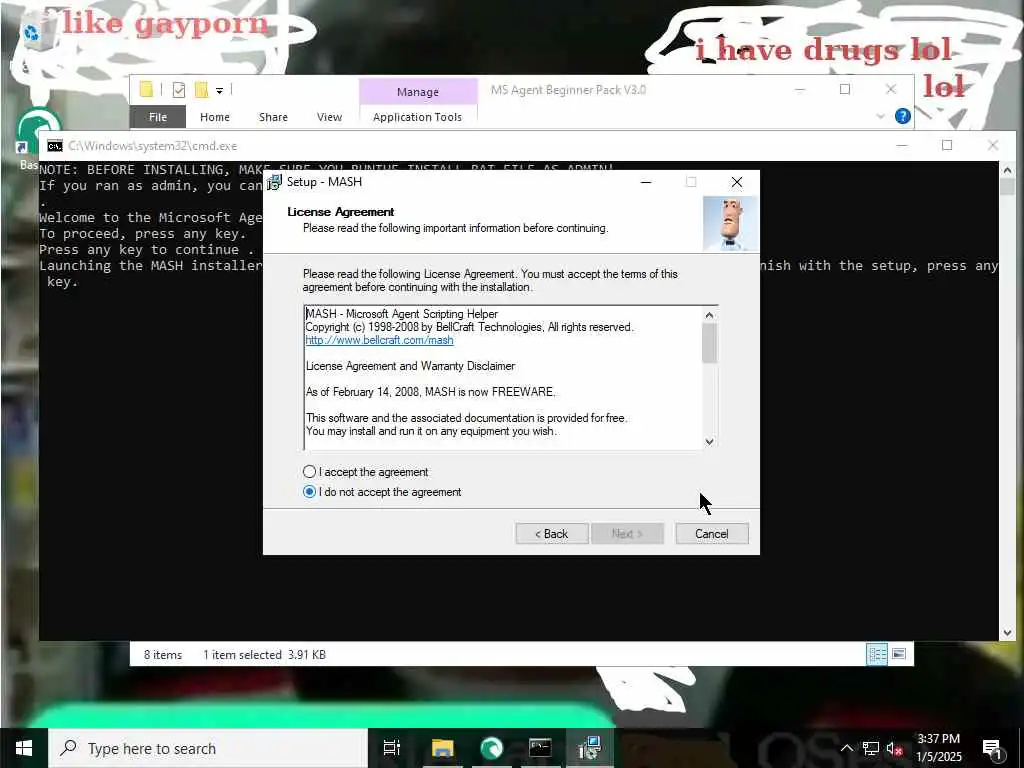This screenshot has width=1024, height=768.
Task: Click the Manage contextual tab in Explorer
Action: pyautogui.click(x=417, y=92)
